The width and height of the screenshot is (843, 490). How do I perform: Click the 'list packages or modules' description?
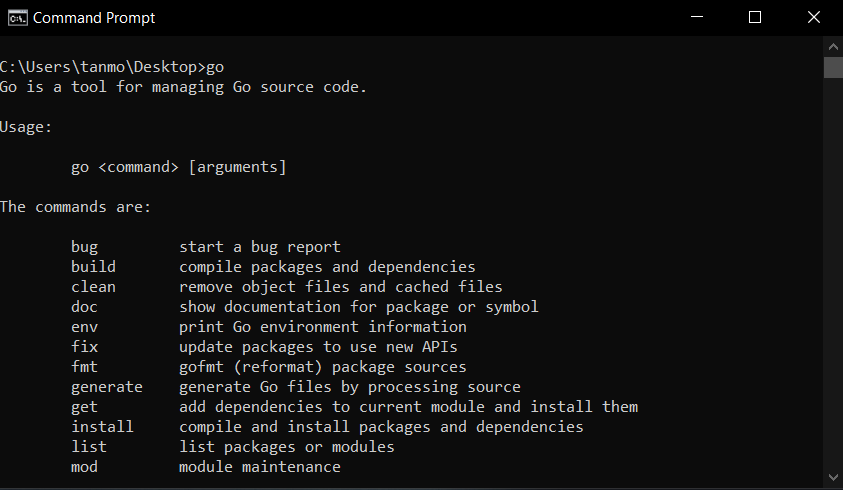tap(287, 447)
